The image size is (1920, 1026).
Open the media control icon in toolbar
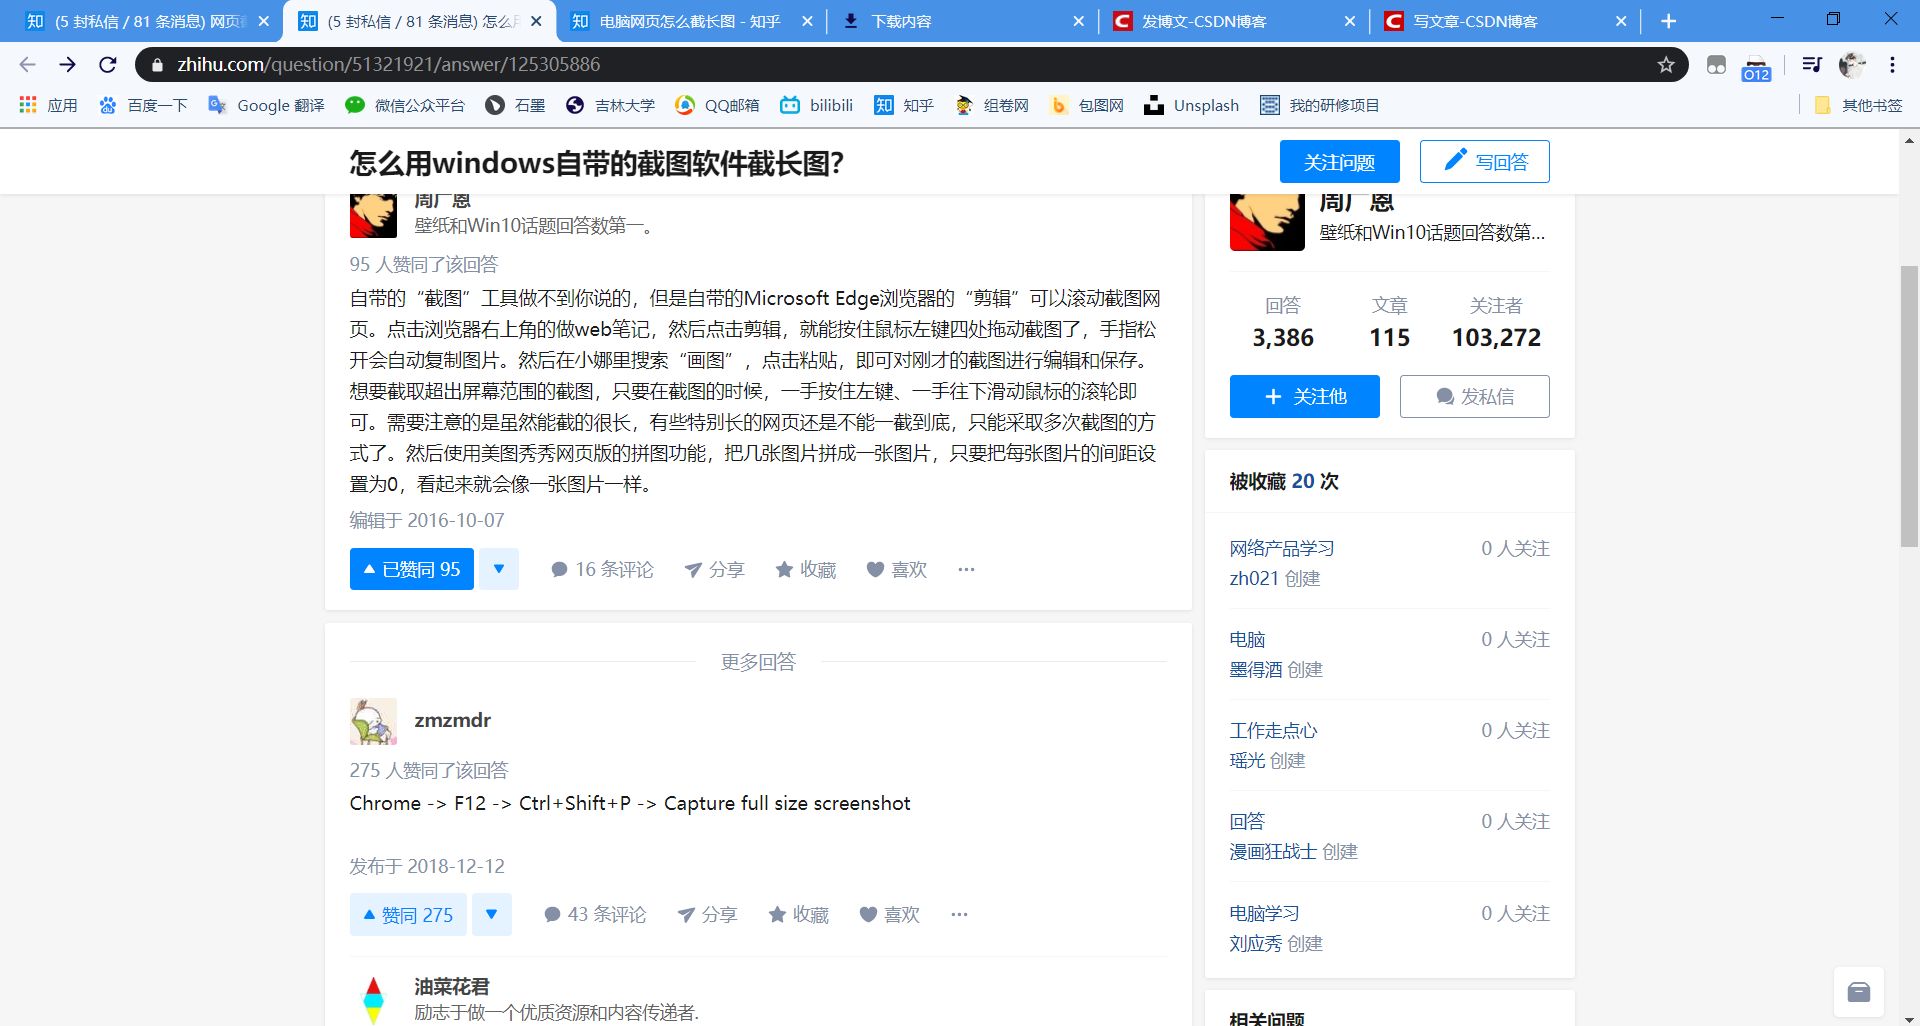click(1811, 65)
